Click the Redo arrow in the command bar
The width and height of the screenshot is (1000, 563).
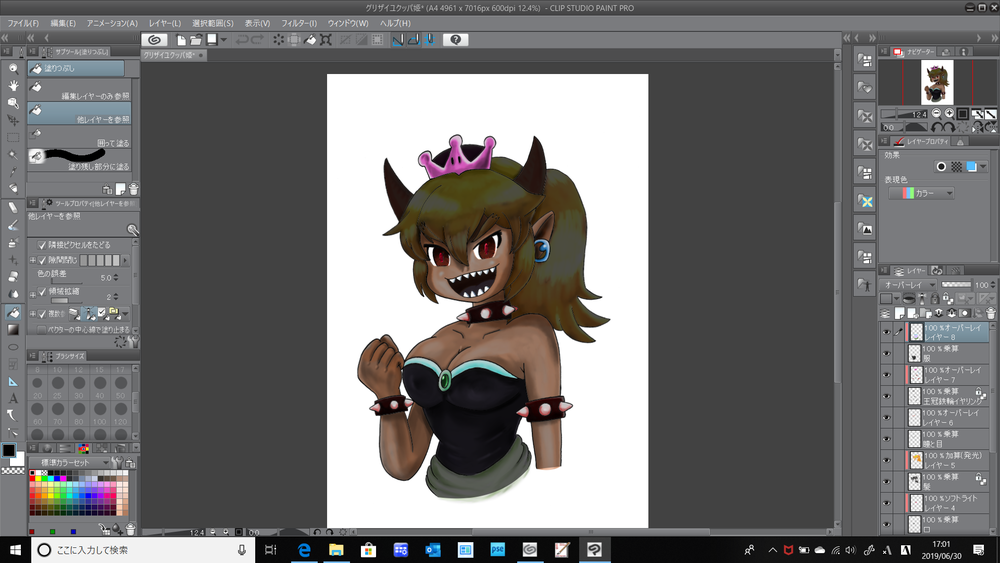pyautogui.click(x=258, y=40)
